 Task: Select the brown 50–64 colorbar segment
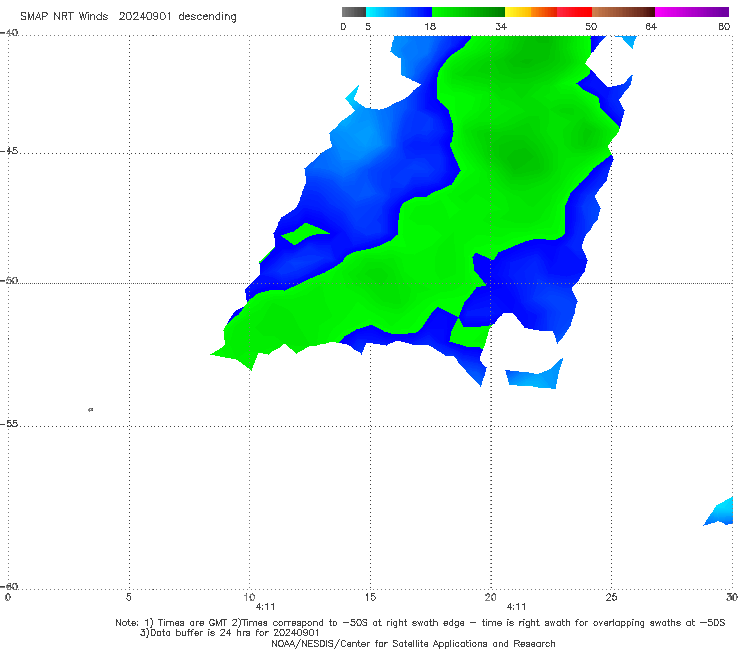pos(623,12)
